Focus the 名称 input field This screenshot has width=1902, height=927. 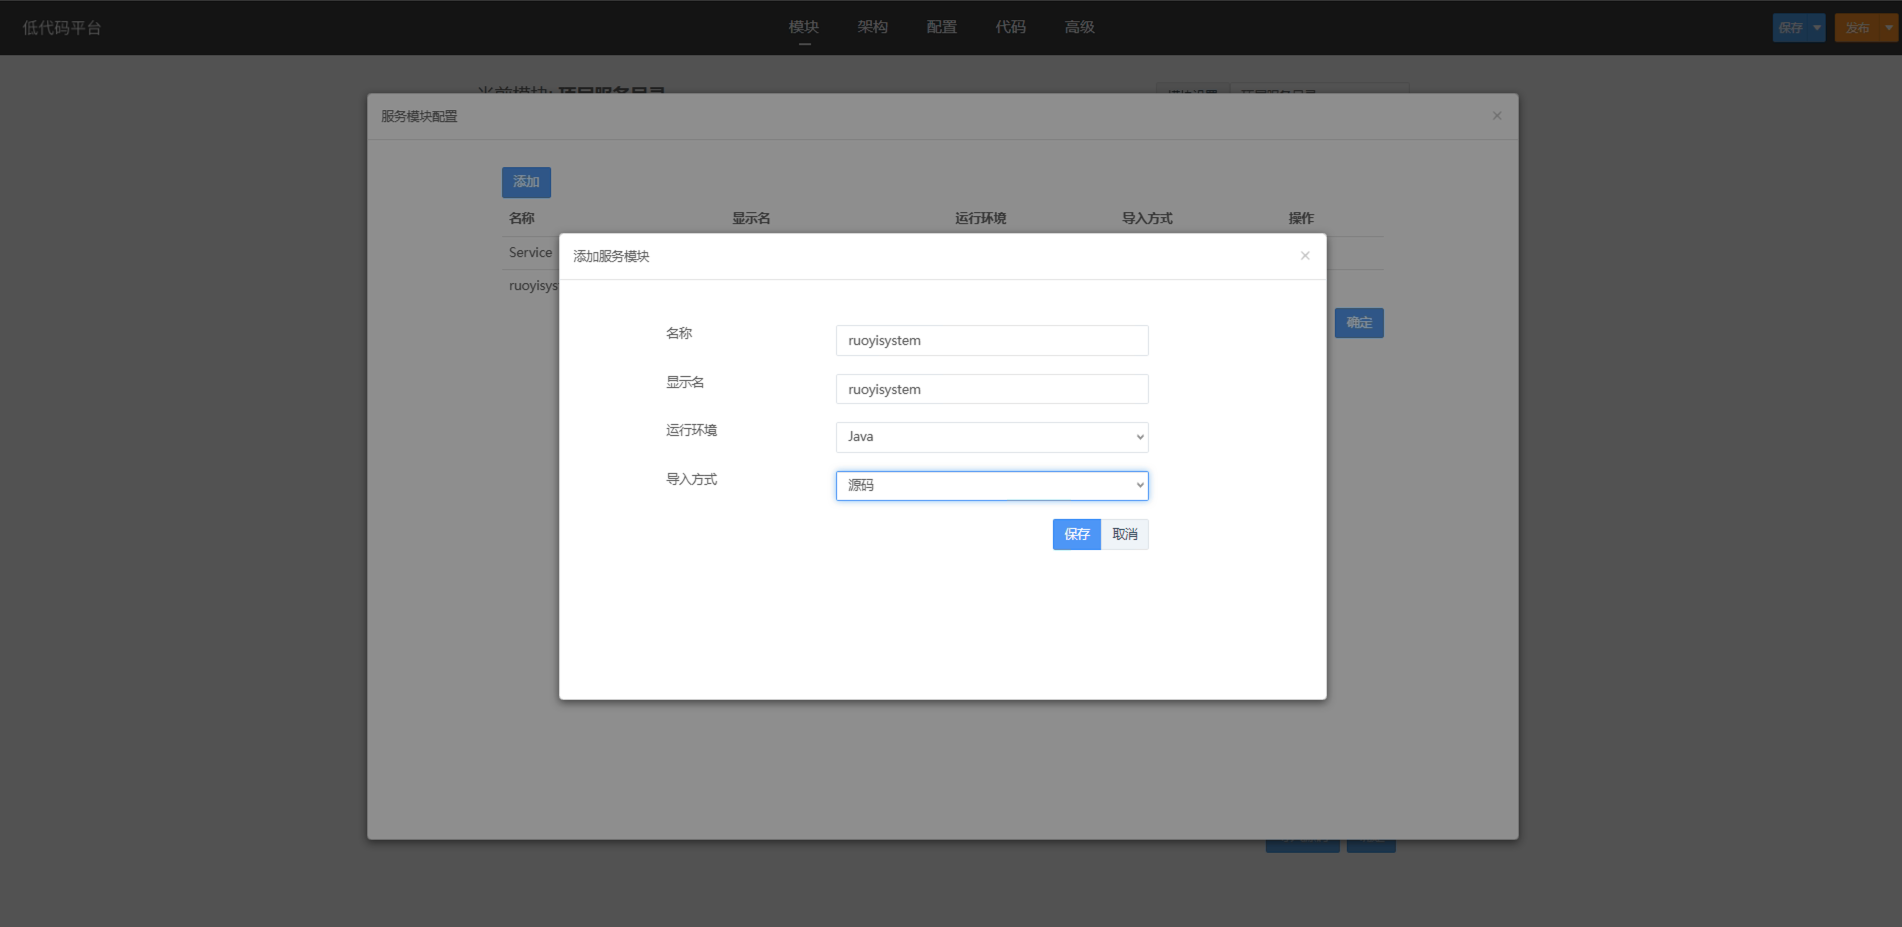(991, 341)
